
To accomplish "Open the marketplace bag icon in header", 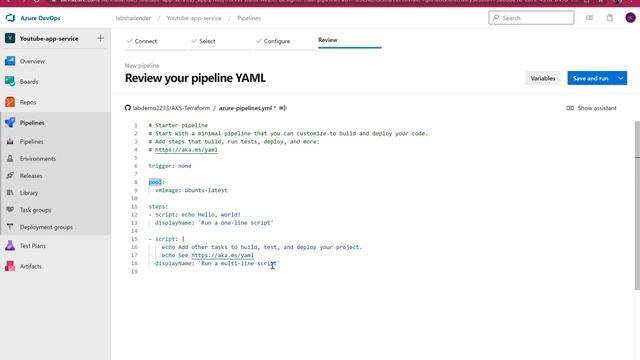I will pos(610,18).
